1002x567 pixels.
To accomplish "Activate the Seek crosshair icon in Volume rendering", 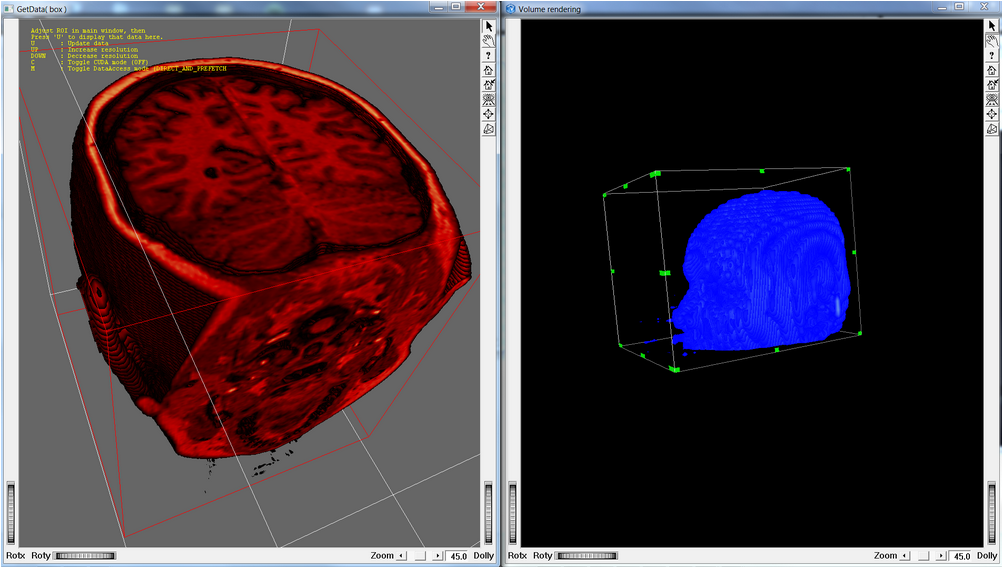I will [992, 114].
